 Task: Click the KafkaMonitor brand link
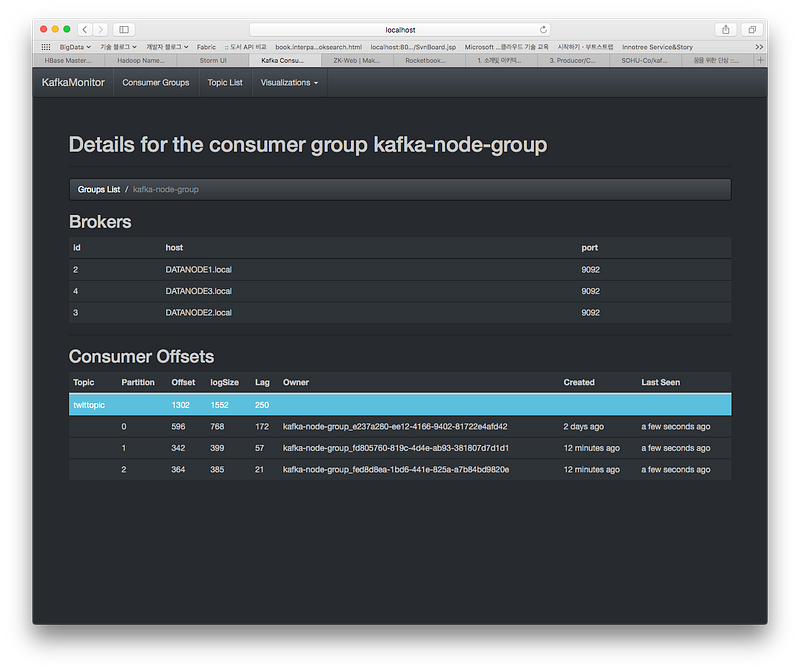tap(73, 83)
